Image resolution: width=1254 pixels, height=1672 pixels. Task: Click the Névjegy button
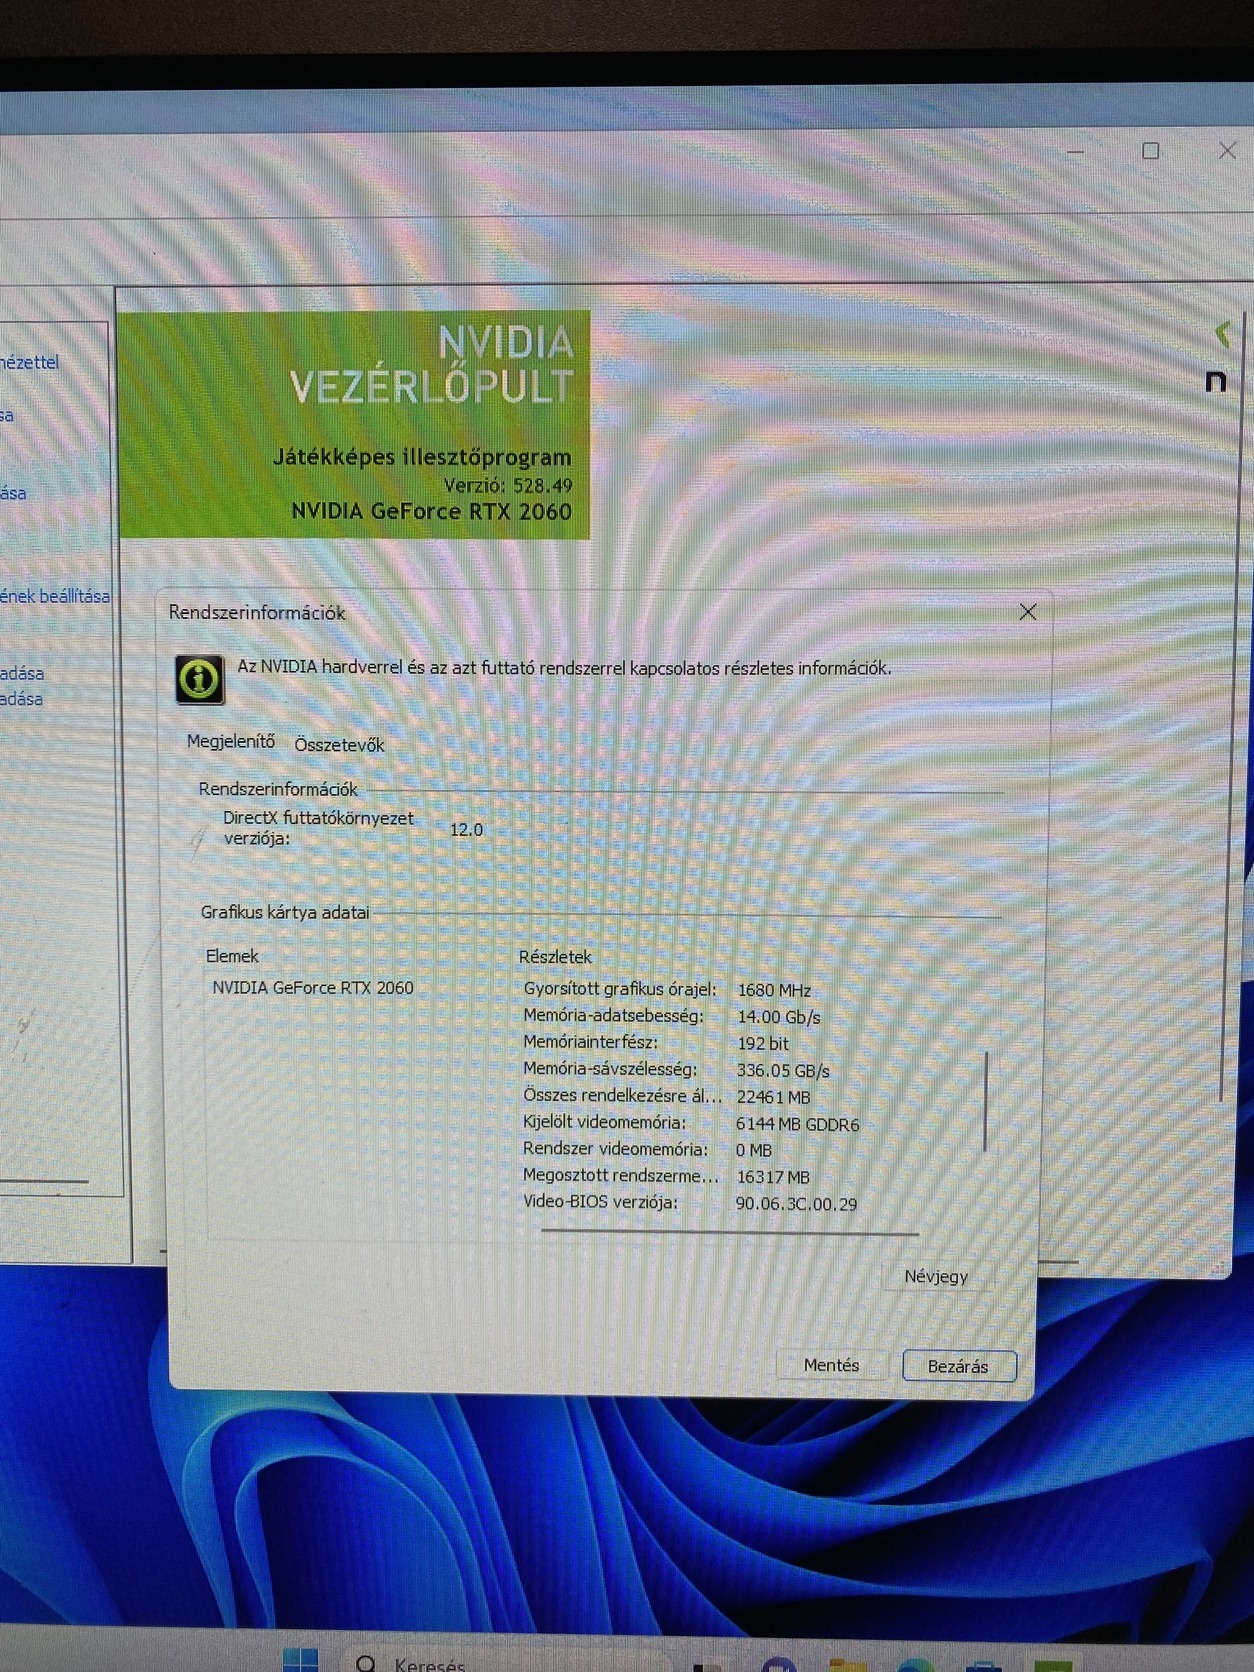pyautogui.click(x=936, y=1276)
